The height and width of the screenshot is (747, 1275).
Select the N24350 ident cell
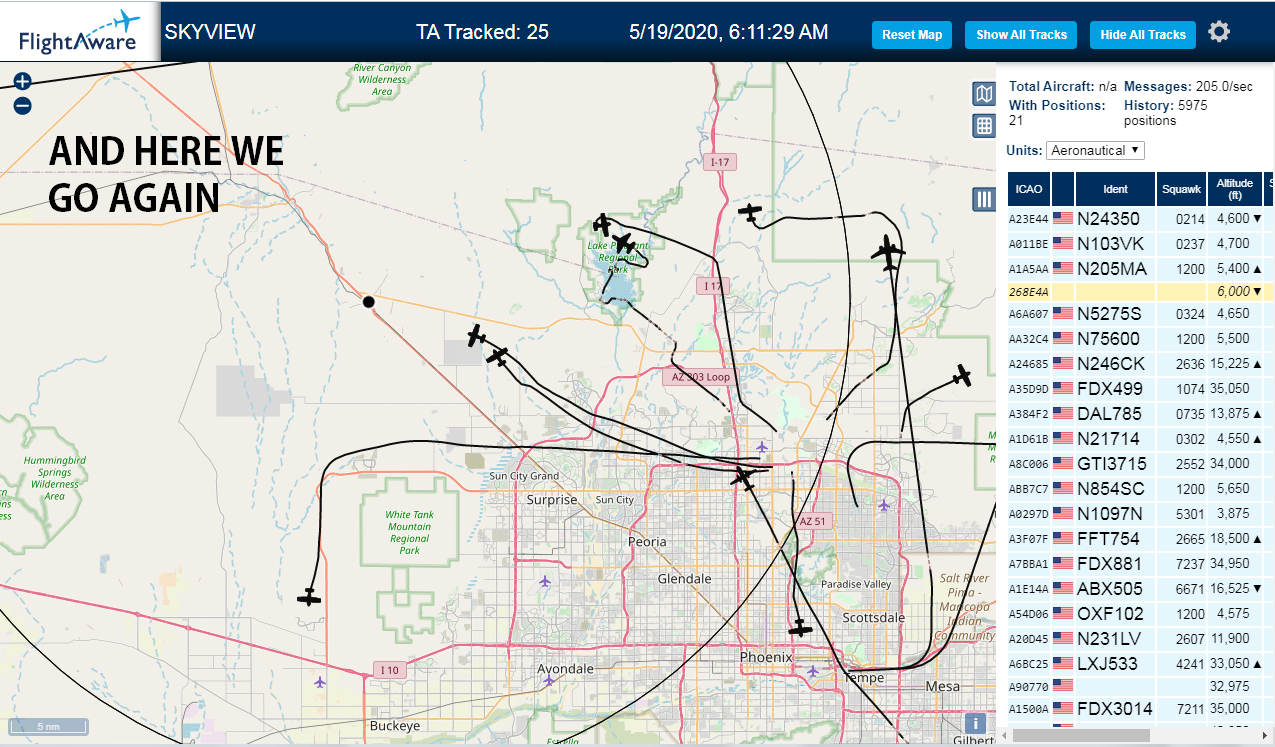(1115, 218)
